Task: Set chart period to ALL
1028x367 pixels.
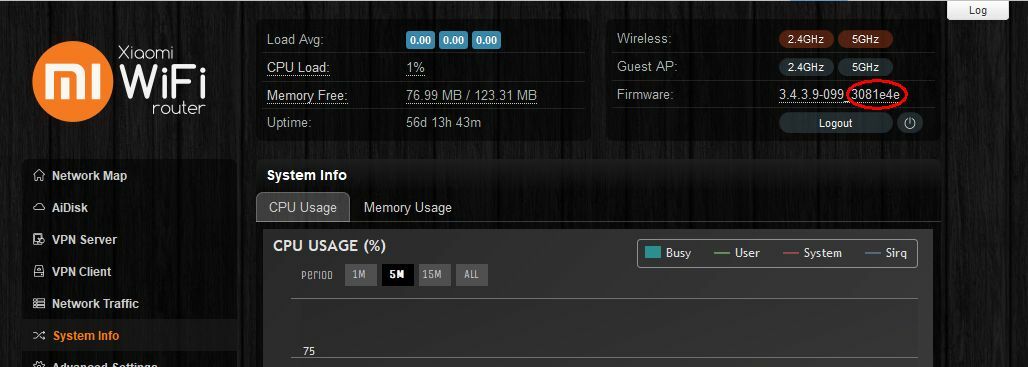Action: pos(471,275)
